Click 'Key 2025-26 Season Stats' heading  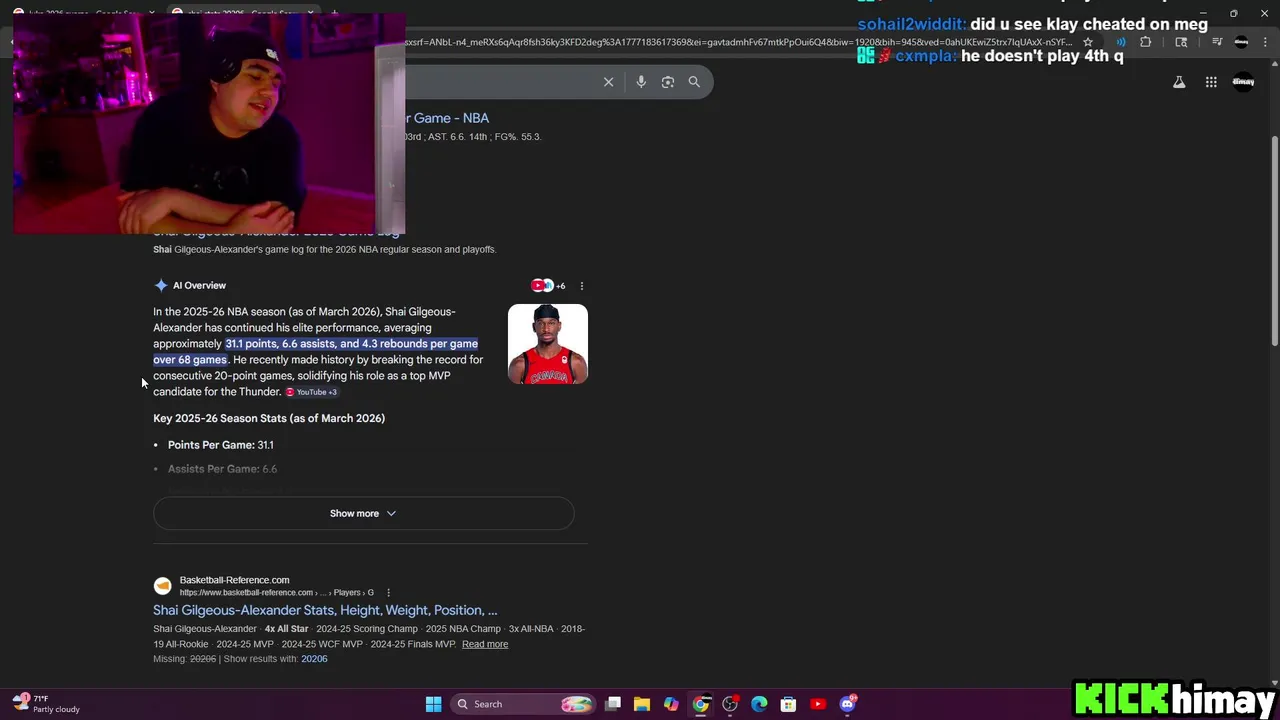[x=269, y=418]
